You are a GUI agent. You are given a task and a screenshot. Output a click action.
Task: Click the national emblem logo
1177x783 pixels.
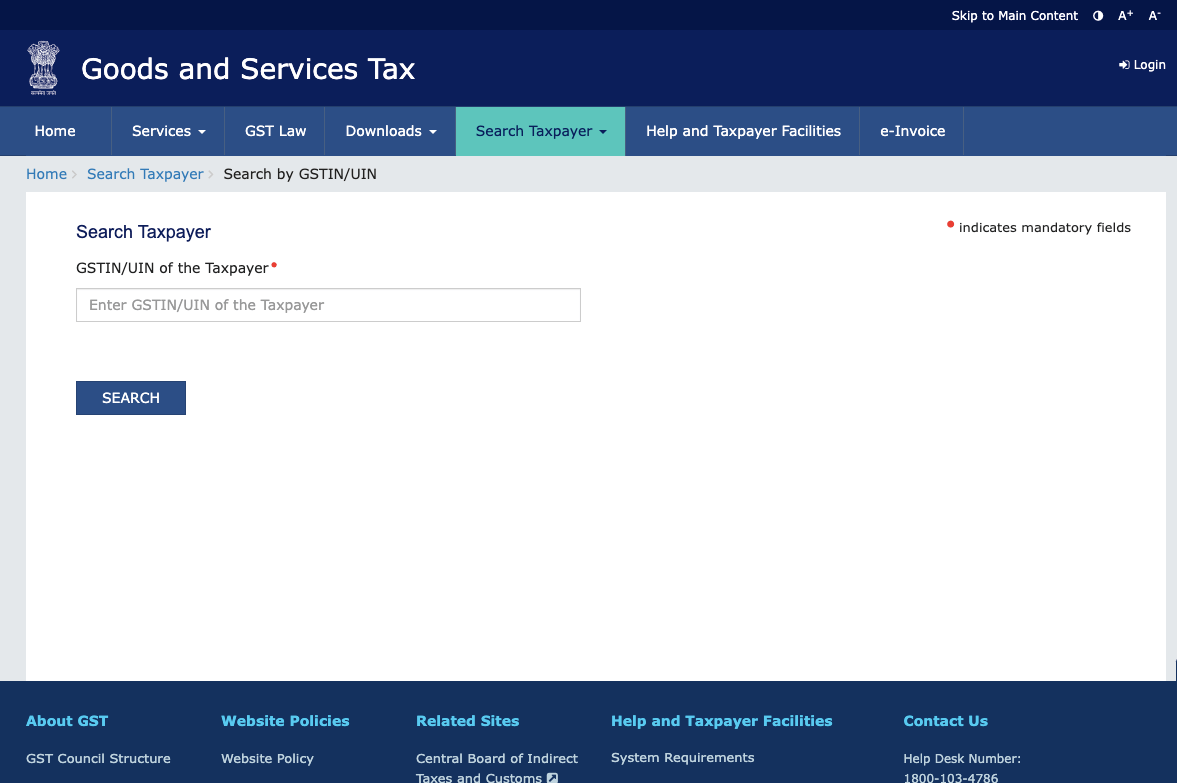(x=44, y=68)
